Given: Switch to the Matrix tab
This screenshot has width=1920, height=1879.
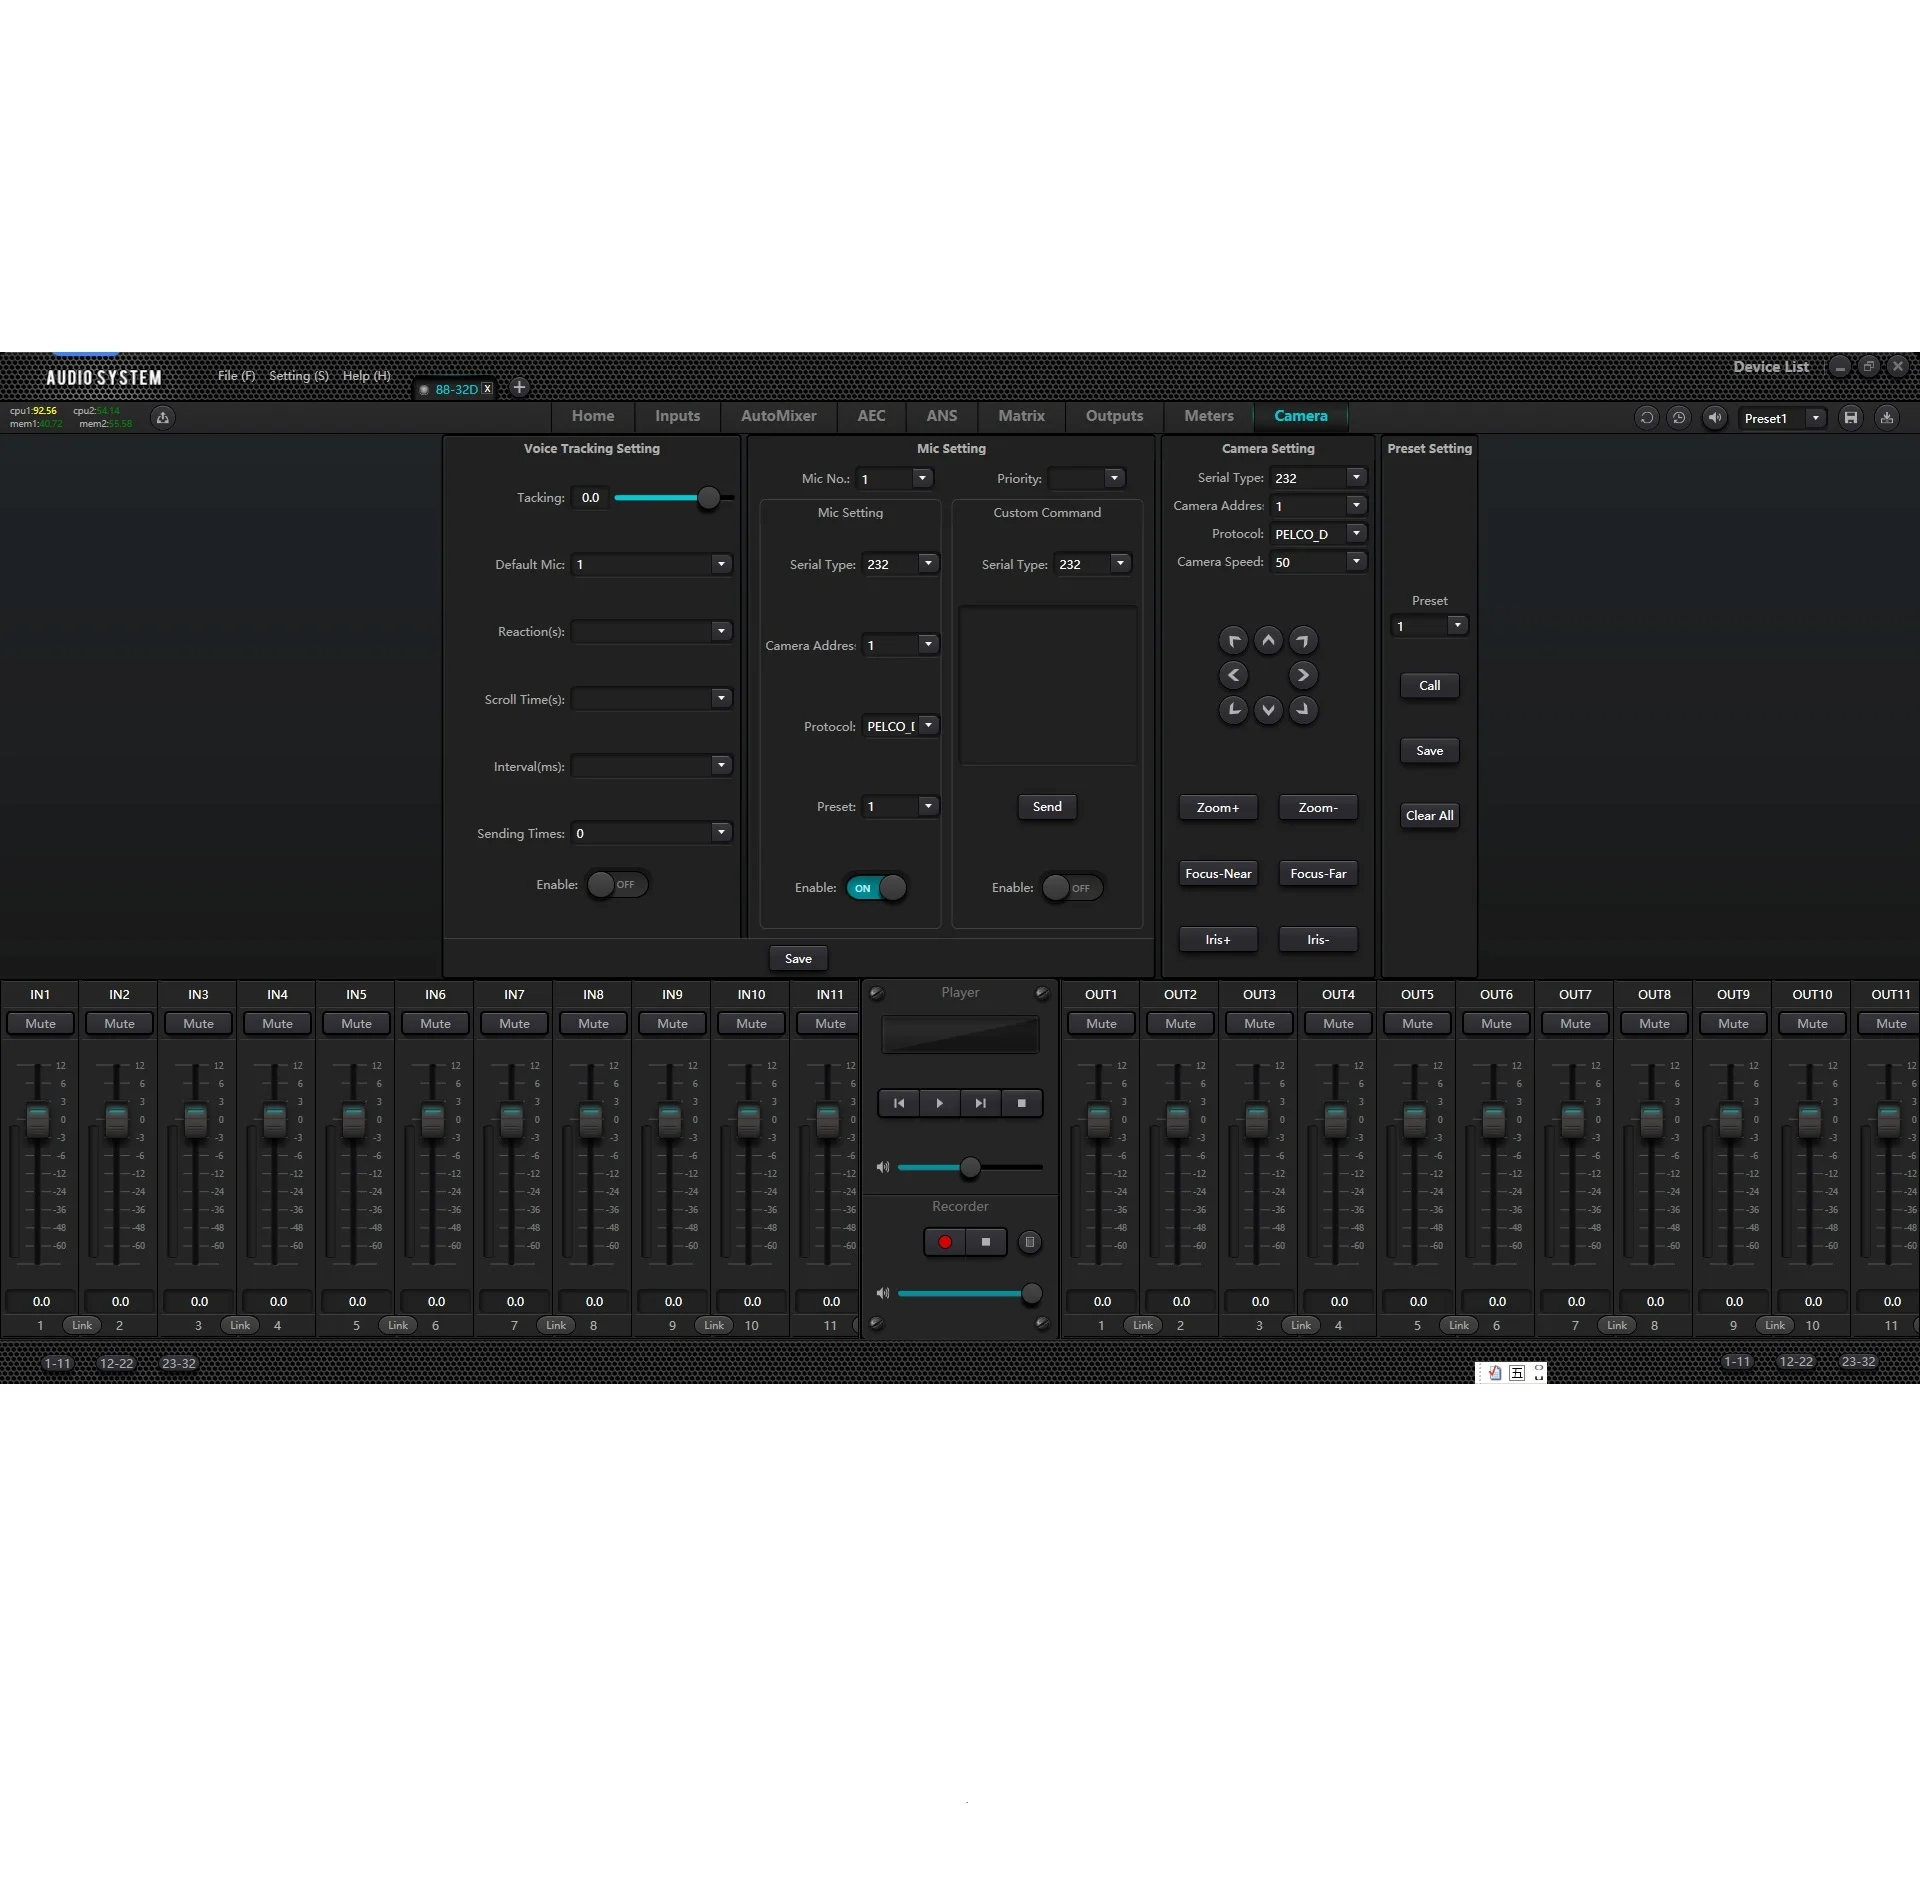Looking at the screenshot, I should [x=1021, y=416].
